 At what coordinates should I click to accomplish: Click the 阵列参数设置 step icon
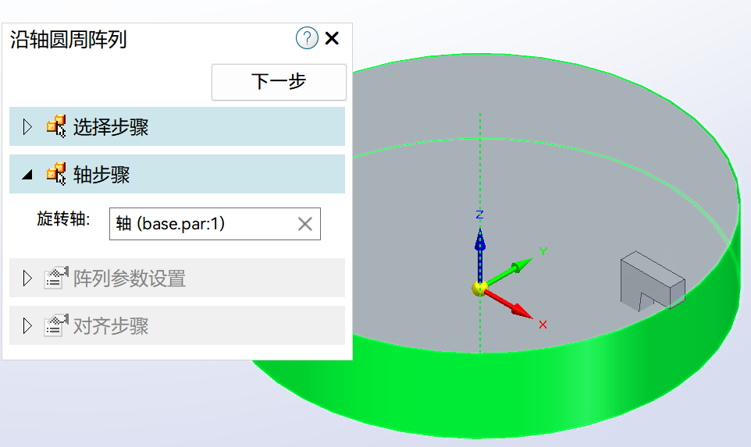(x=56, y=278)
